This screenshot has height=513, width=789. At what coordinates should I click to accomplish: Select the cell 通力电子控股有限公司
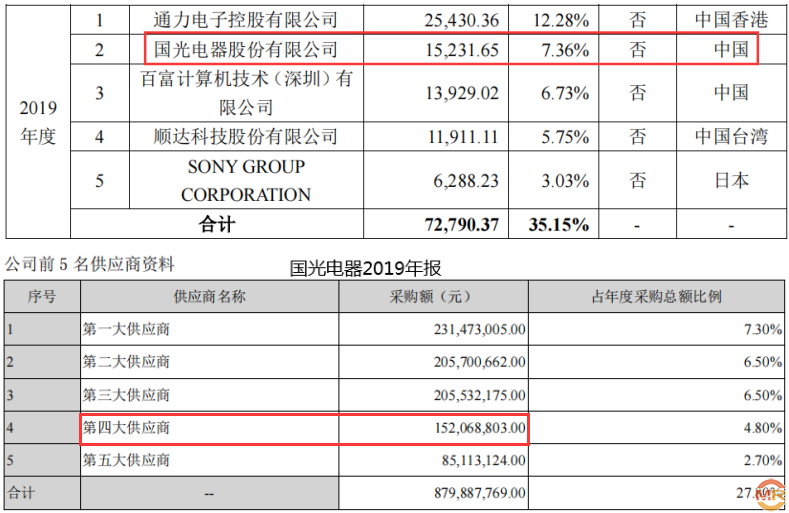click(x=246, y=20)
